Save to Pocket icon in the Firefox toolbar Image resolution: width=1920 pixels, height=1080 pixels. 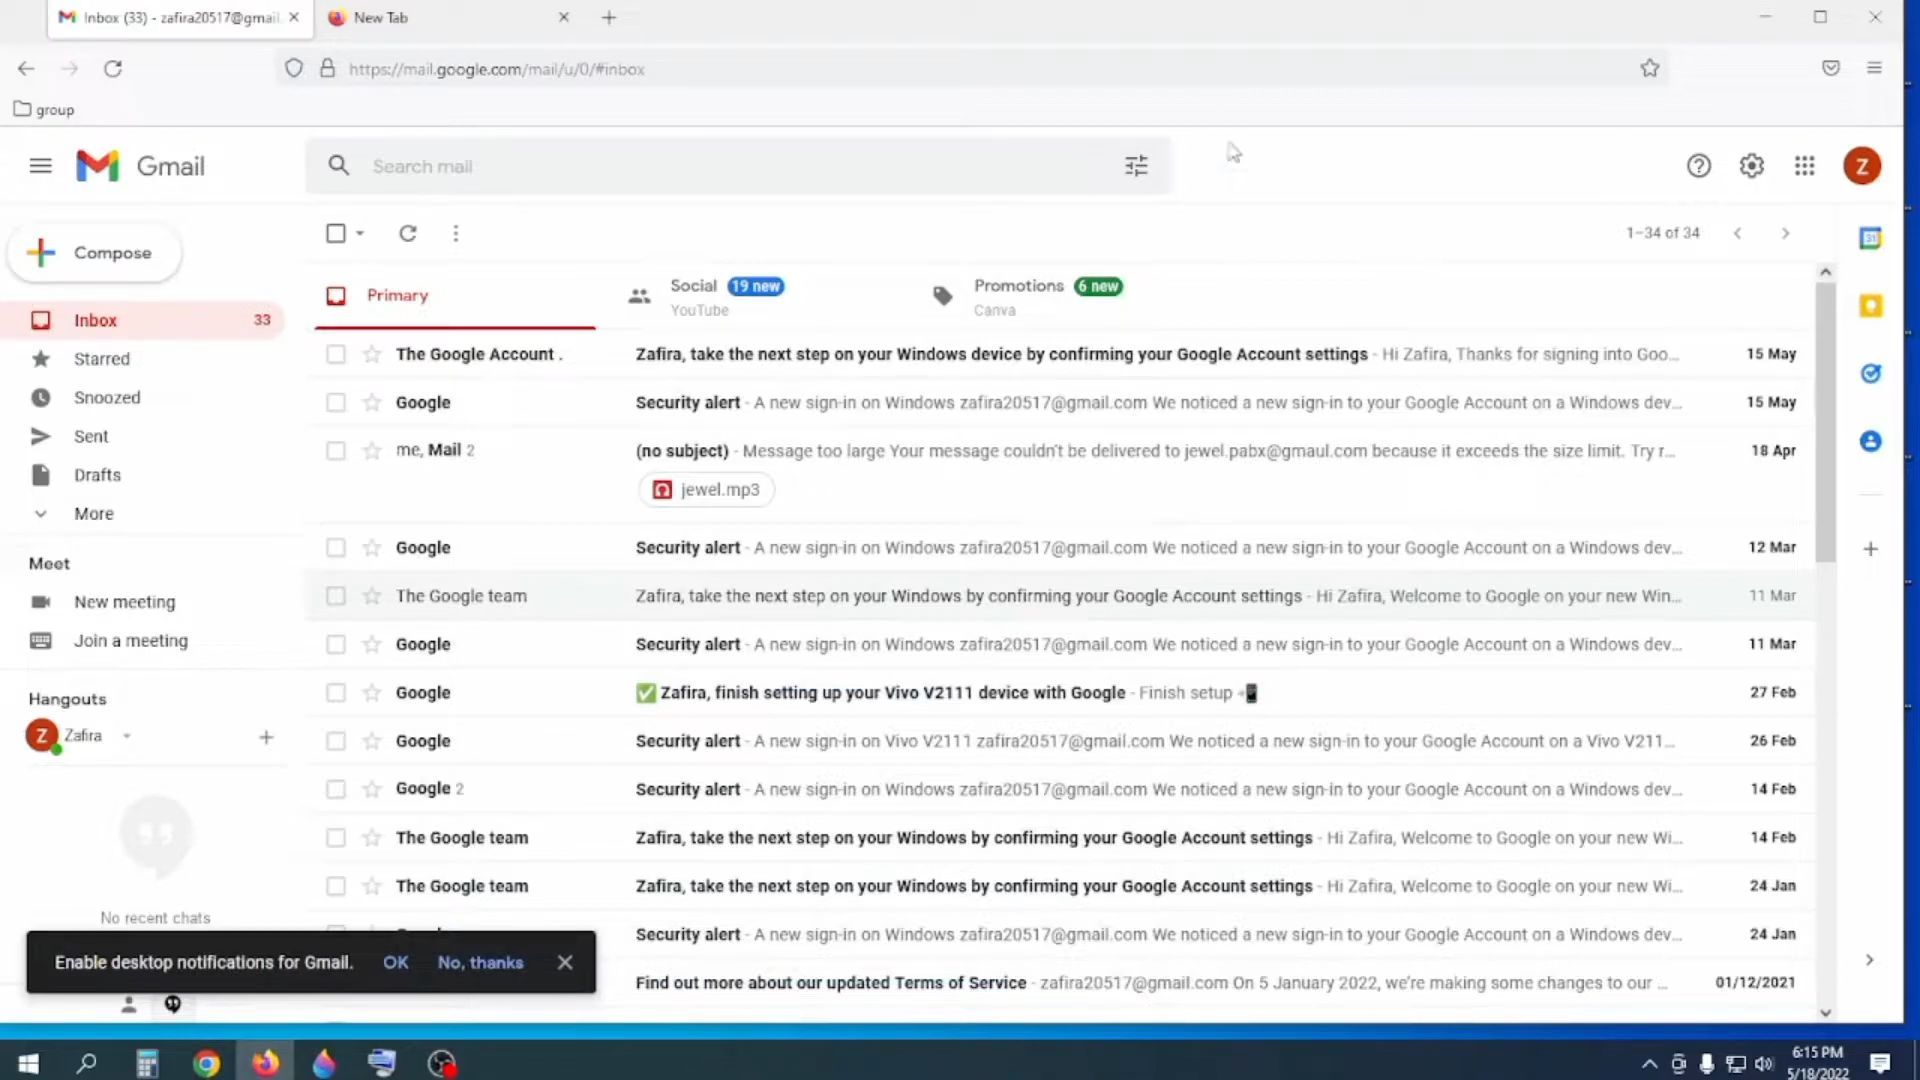tap(1831, 68)
